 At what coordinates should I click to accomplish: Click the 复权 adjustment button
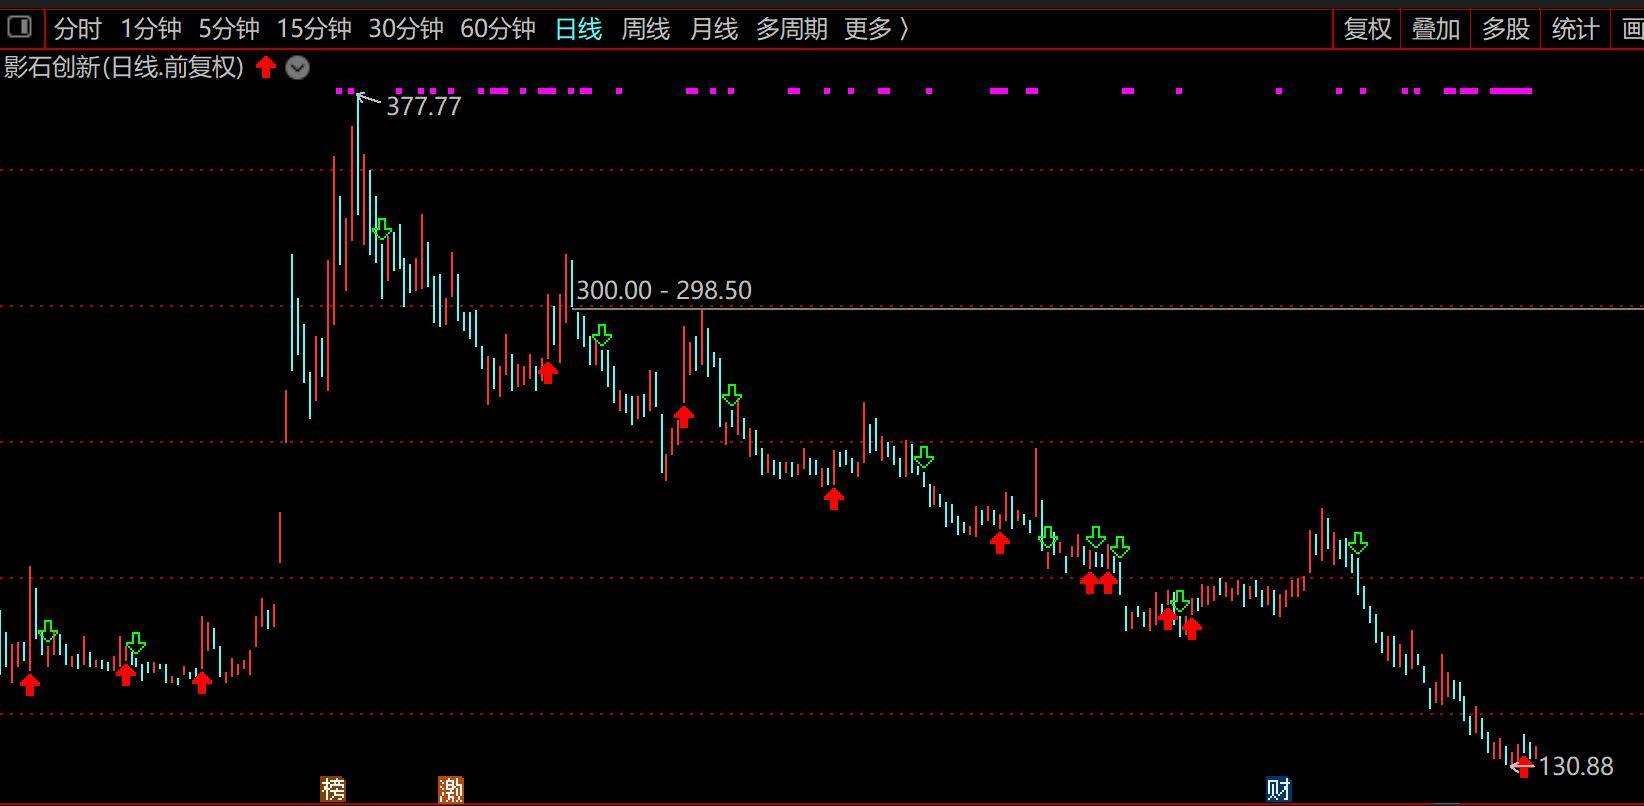click(x=1367, y=29)
